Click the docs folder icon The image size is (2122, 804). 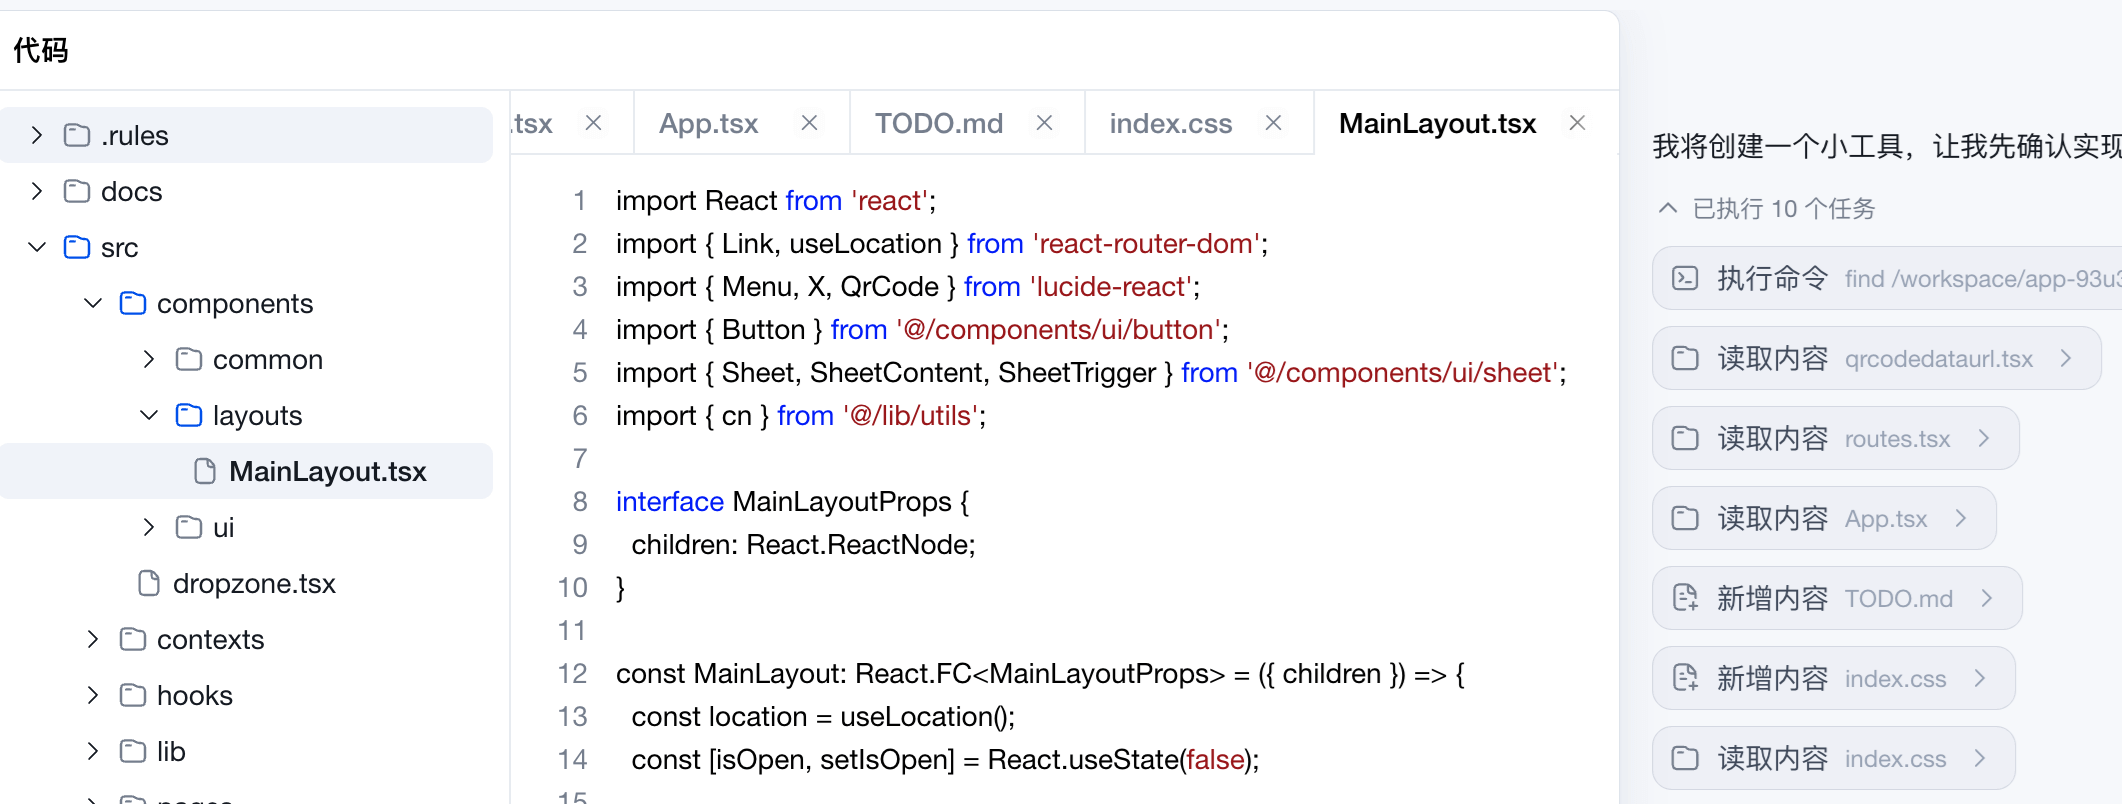pos(77,191)
